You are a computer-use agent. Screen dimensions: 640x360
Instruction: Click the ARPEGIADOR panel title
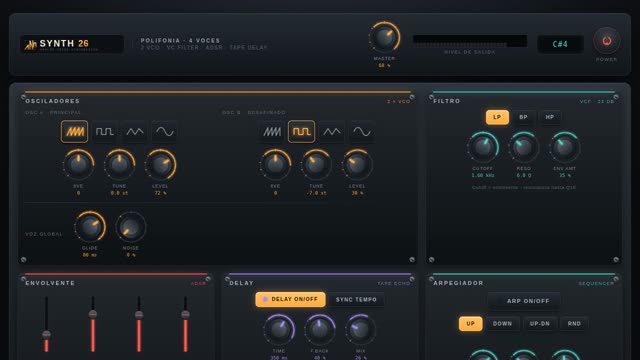tap(458, 283)
